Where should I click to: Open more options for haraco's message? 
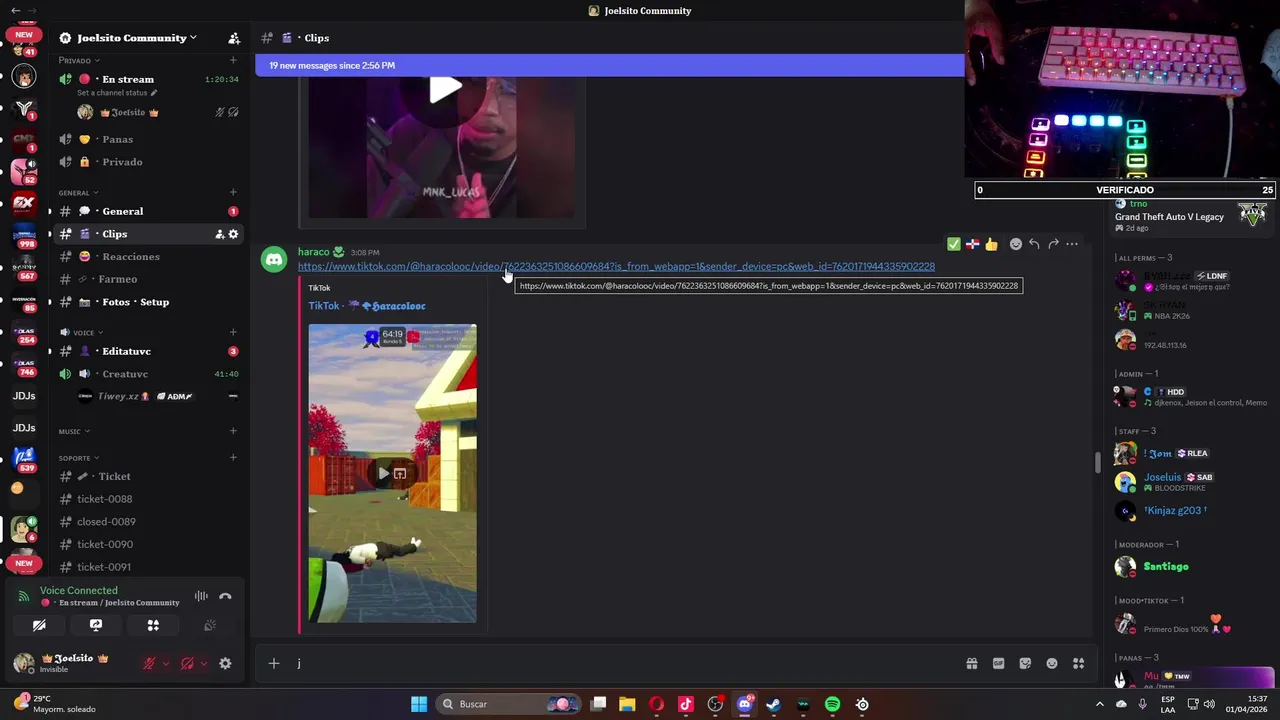pos(1072,244)
